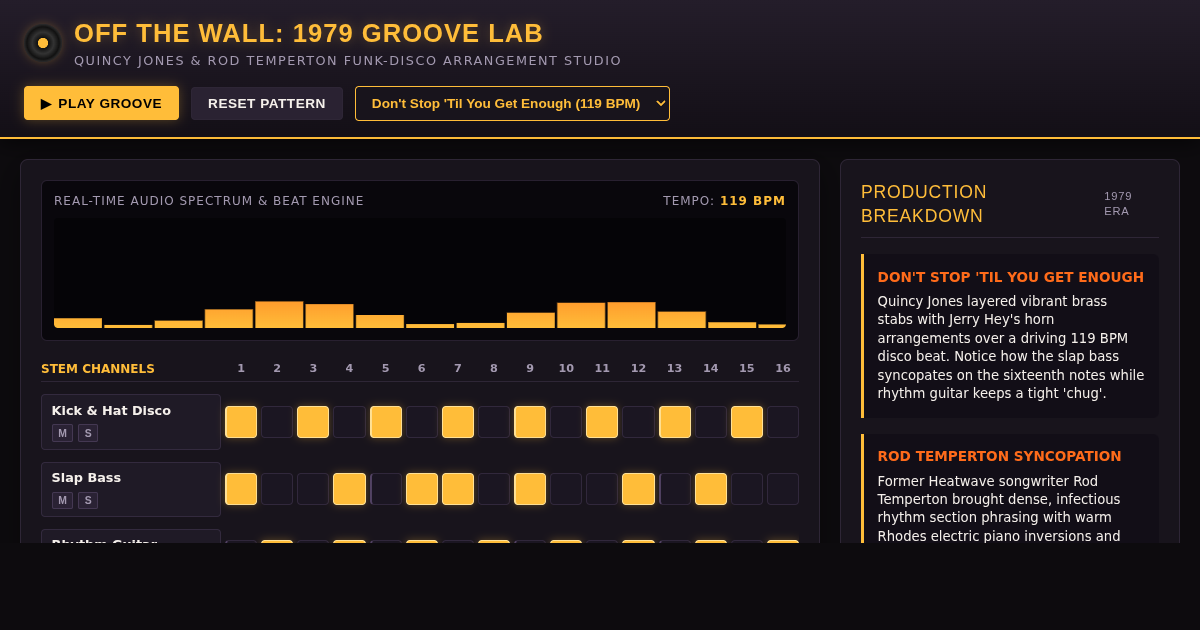Toggle Slap Bass step 15

(747, 489)
